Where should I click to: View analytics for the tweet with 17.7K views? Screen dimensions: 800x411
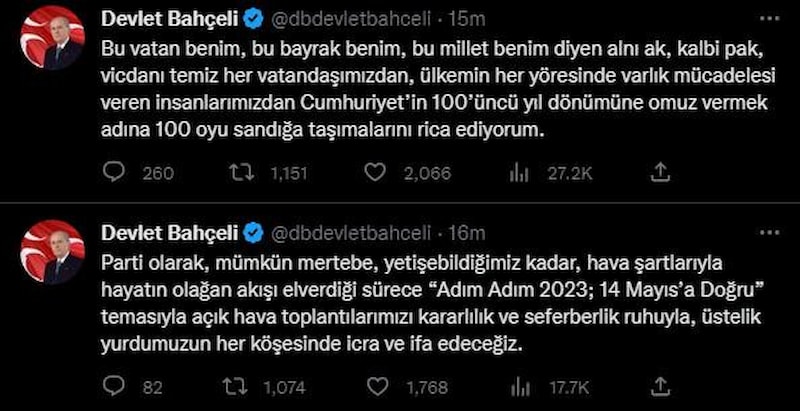[x=519, y=384]
